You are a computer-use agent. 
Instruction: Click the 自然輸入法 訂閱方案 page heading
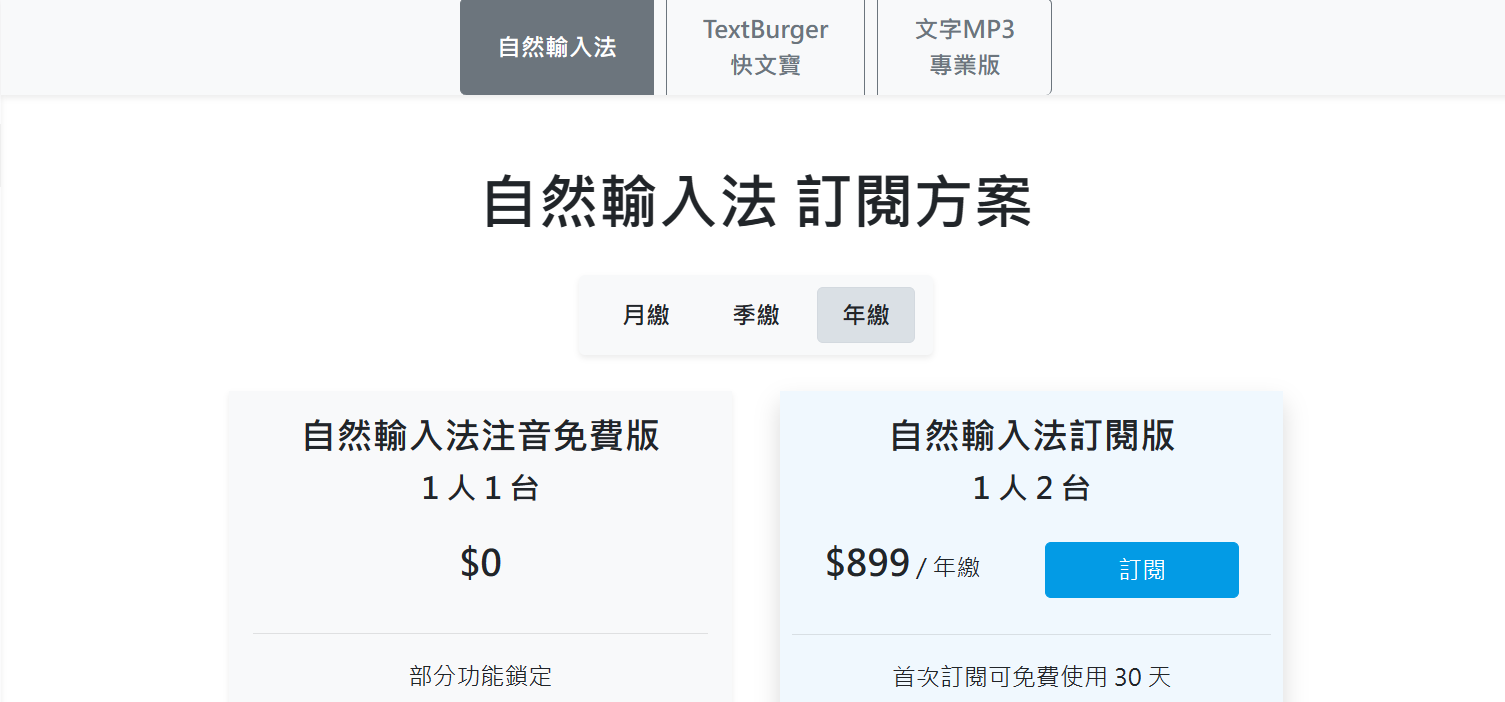[x=757, y=202]
